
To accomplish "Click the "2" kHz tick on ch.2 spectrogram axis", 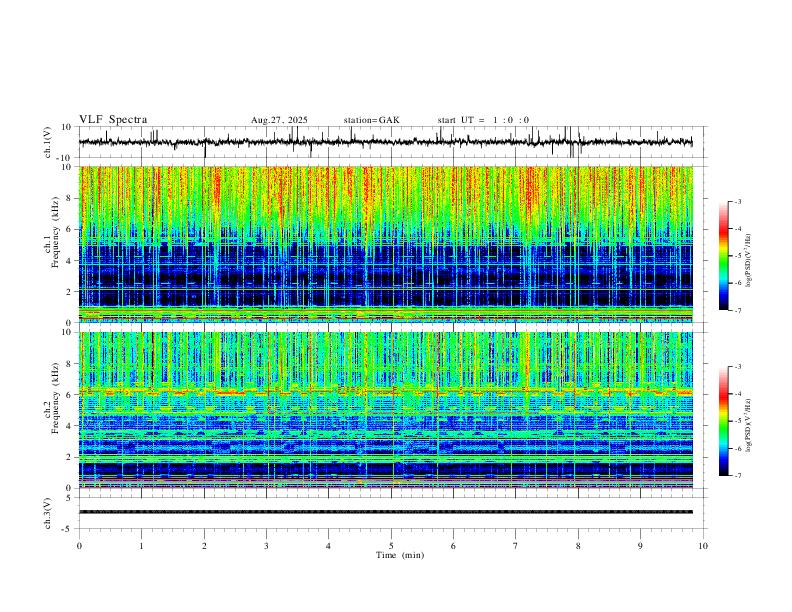I will 69,457.
